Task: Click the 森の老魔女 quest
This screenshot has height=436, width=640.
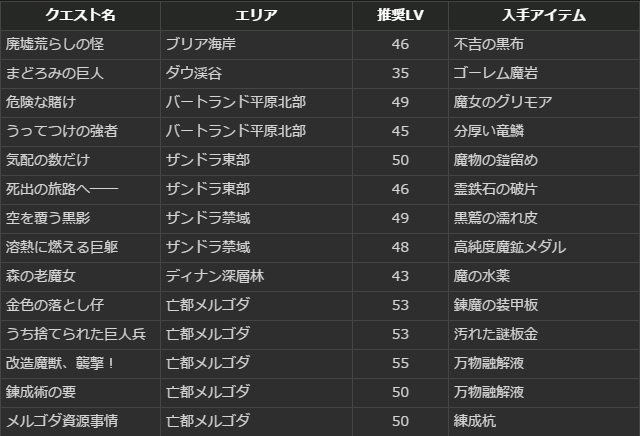Action: point(40,276)
